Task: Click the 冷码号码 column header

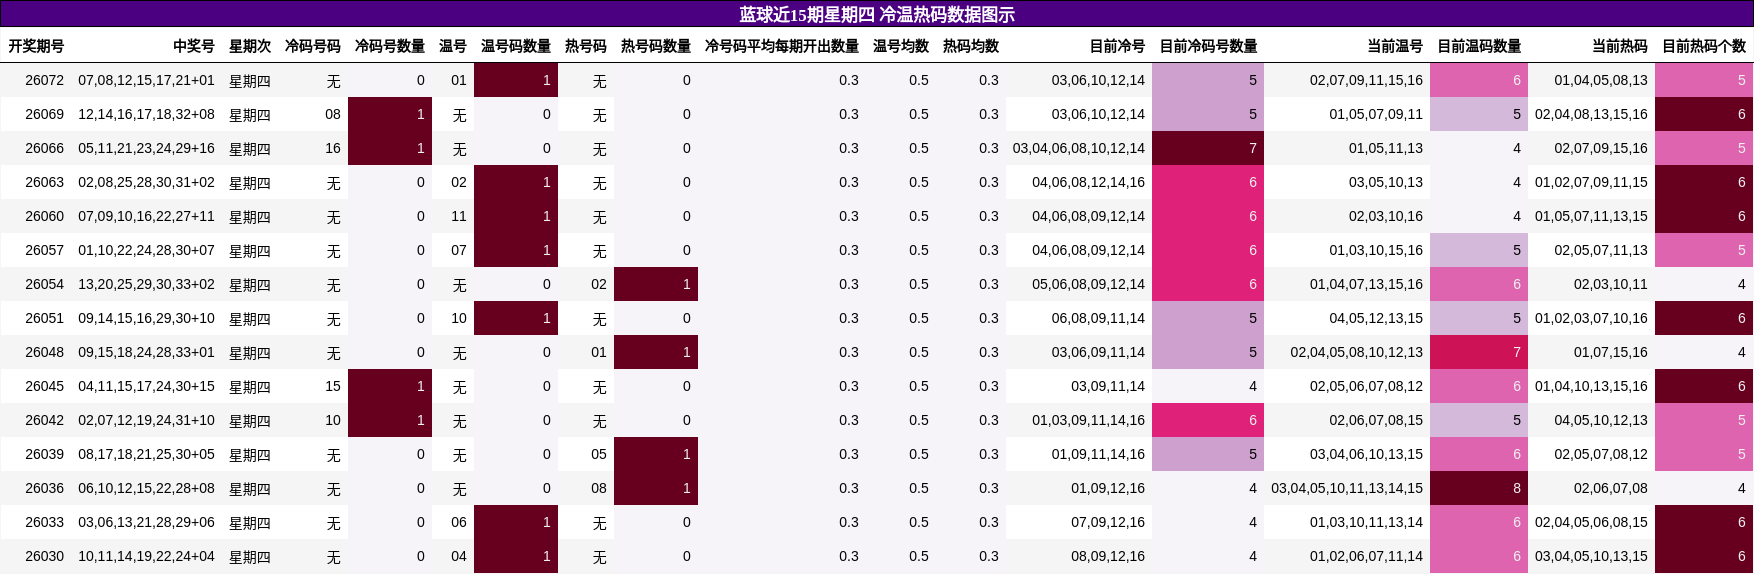Action: (313, 46)
